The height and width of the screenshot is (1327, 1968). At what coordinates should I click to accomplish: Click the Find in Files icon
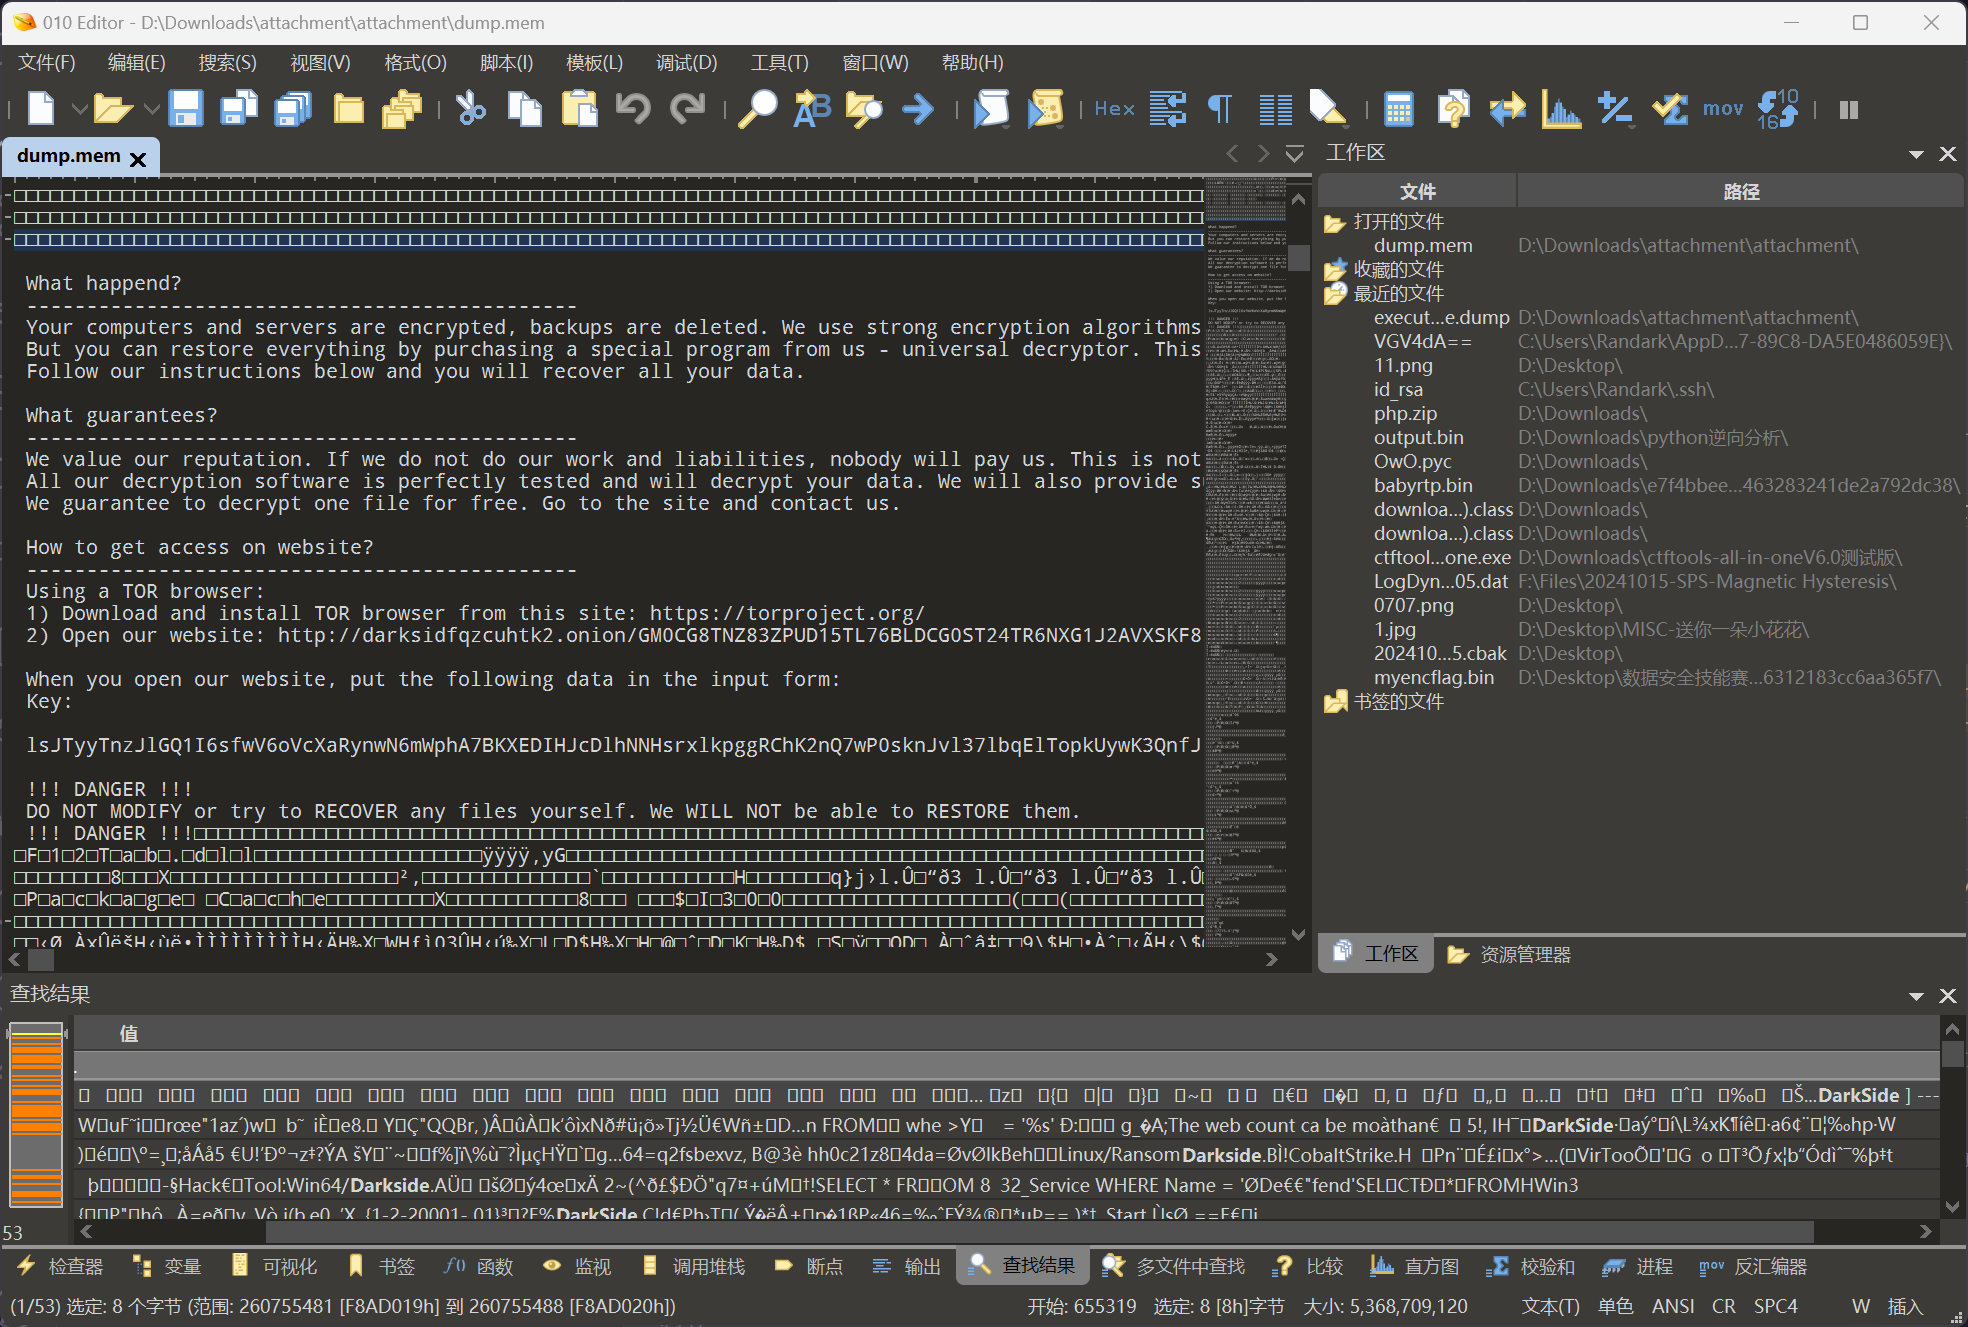coord(865,108)
